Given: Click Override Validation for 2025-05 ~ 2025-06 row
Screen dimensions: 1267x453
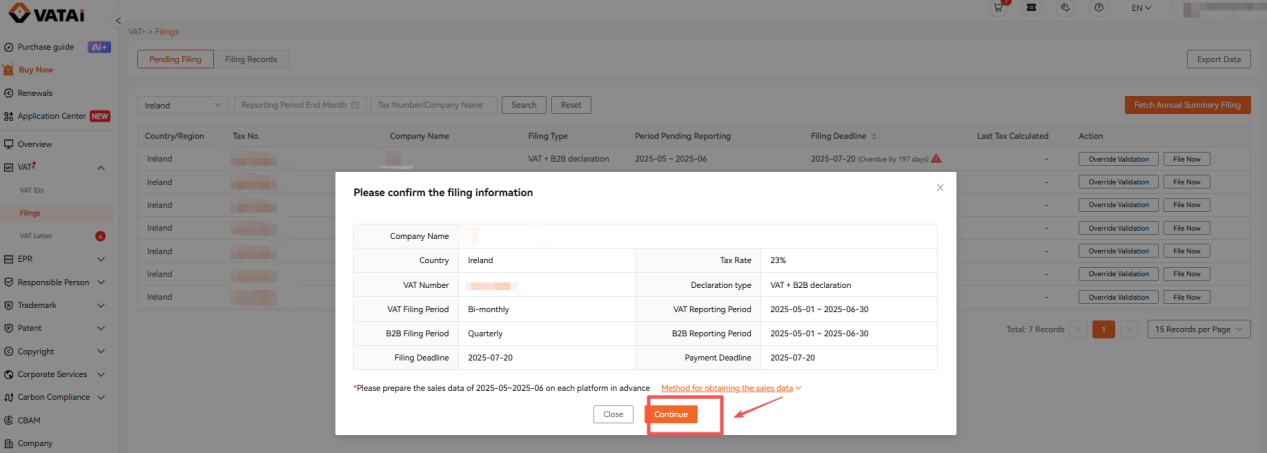Looking at the screenshot, I should pyautogui.click(x=1119, y=158).
